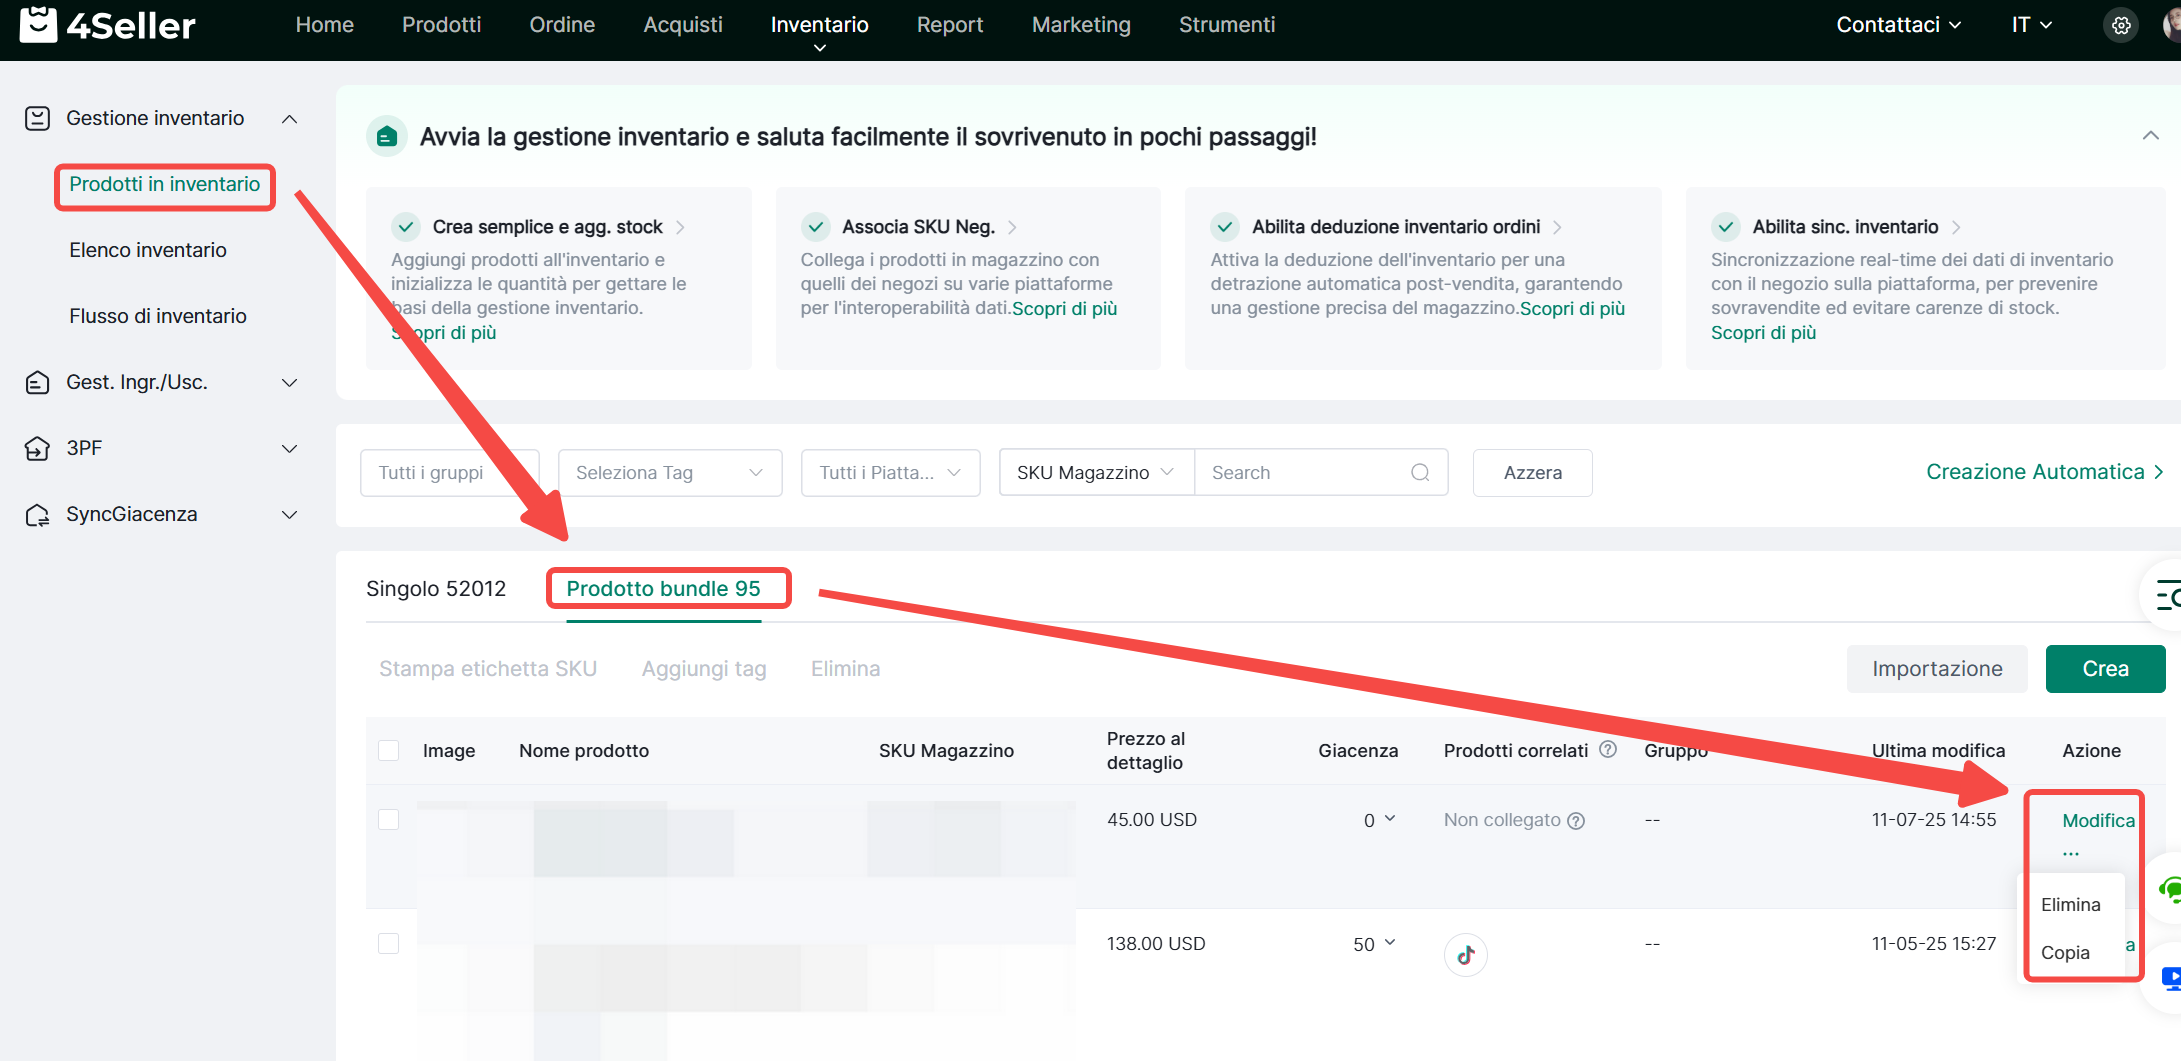Choose Copia from the action menu
Screen dimensions: 2181x1061
tap(2065, 953)
